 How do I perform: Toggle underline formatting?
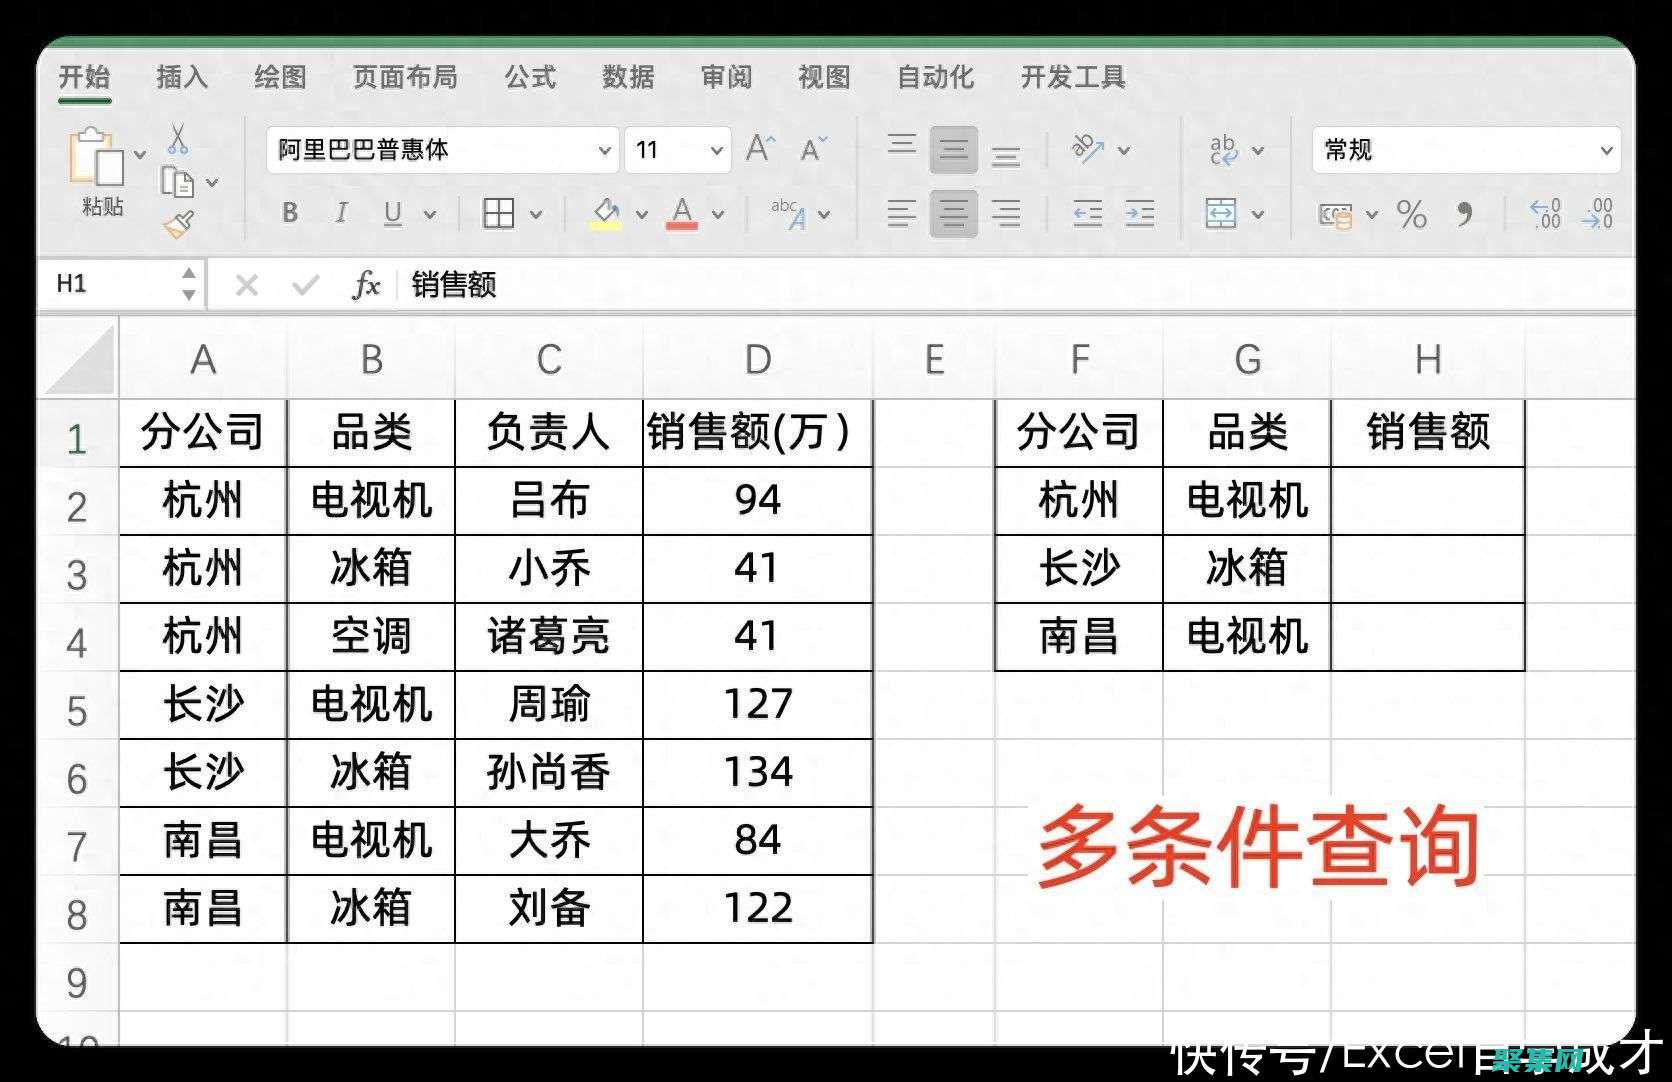click(394, 213)
